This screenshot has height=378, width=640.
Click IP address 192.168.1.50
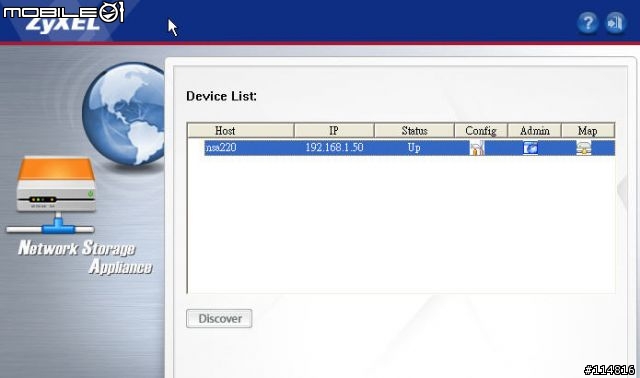pos(334,147)
